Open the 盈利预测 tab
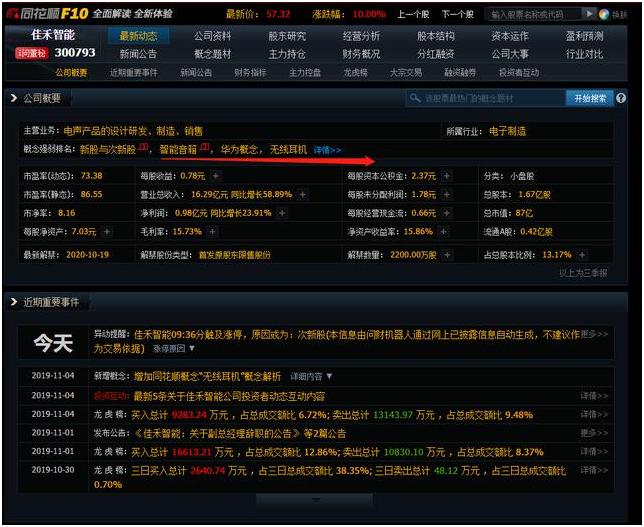This screenshot has width=644, height=527. (584, 36)
